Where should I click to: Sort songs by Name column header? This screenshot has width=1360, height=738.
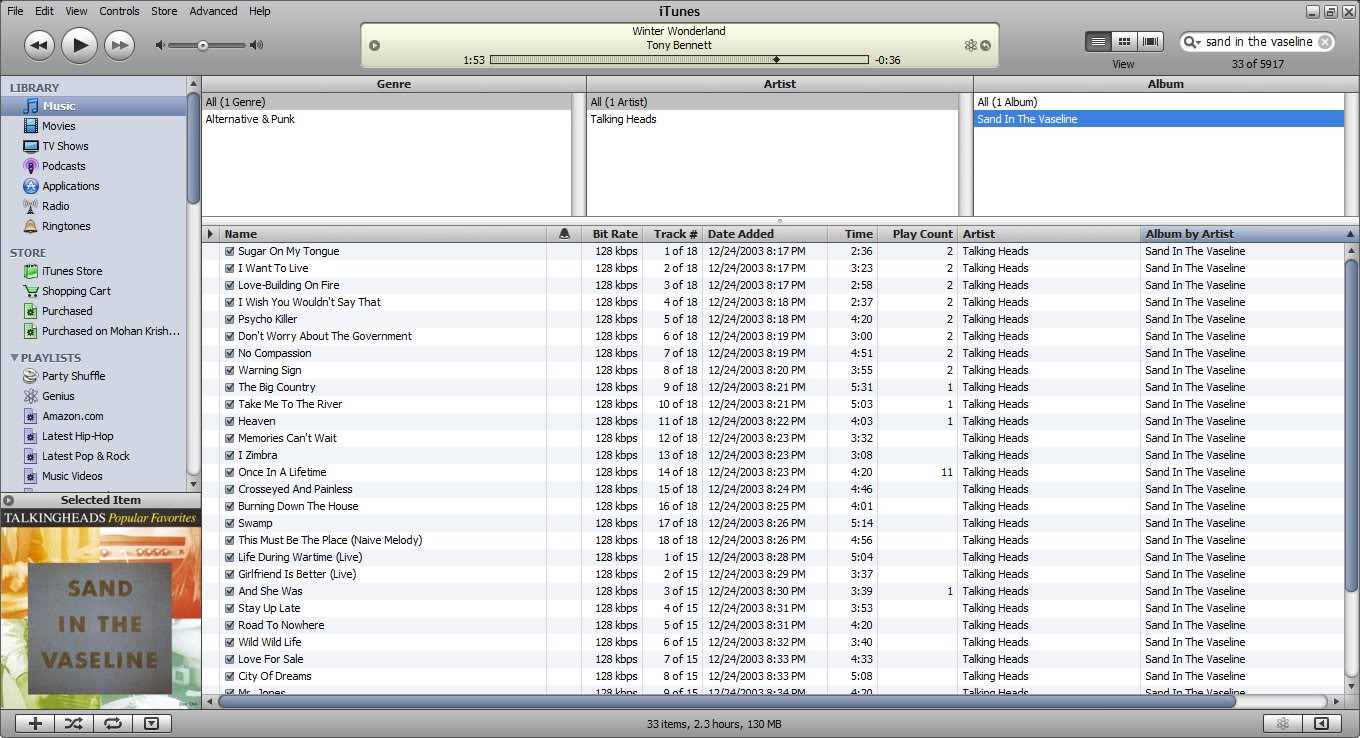pyautogui.click(x=383, y=234)
